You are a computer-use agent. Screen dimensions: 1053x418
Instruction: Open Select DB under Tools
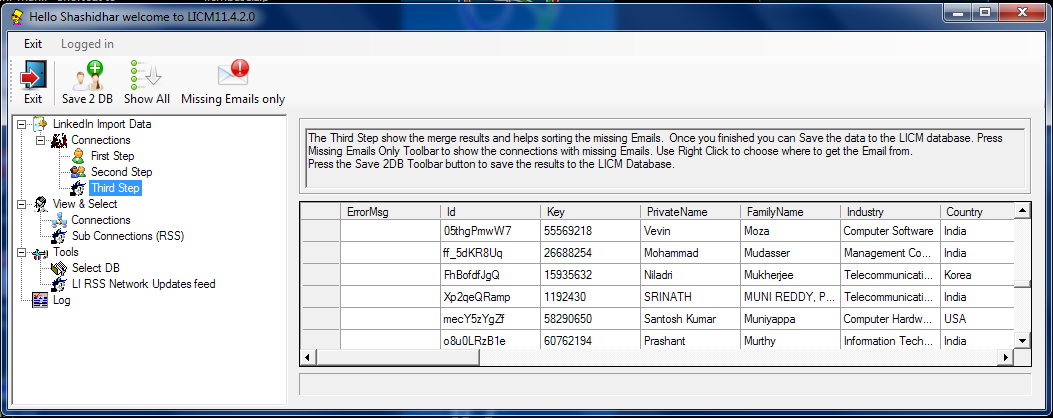pos(95,268)
